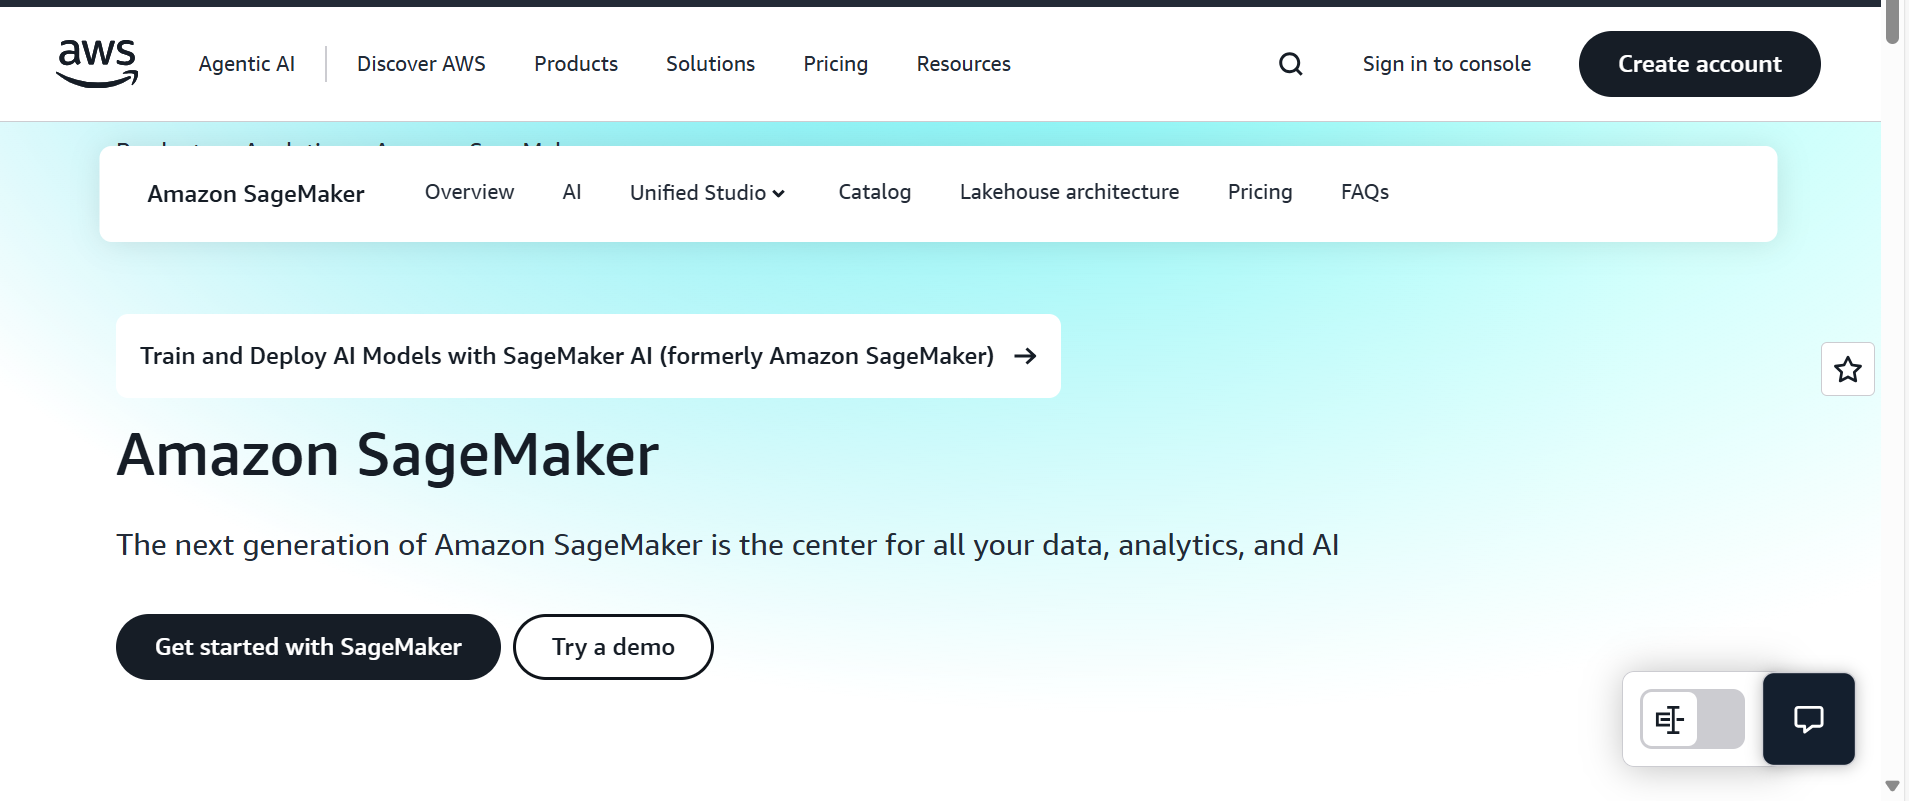Open the Solutions menu

click(710, 64)
